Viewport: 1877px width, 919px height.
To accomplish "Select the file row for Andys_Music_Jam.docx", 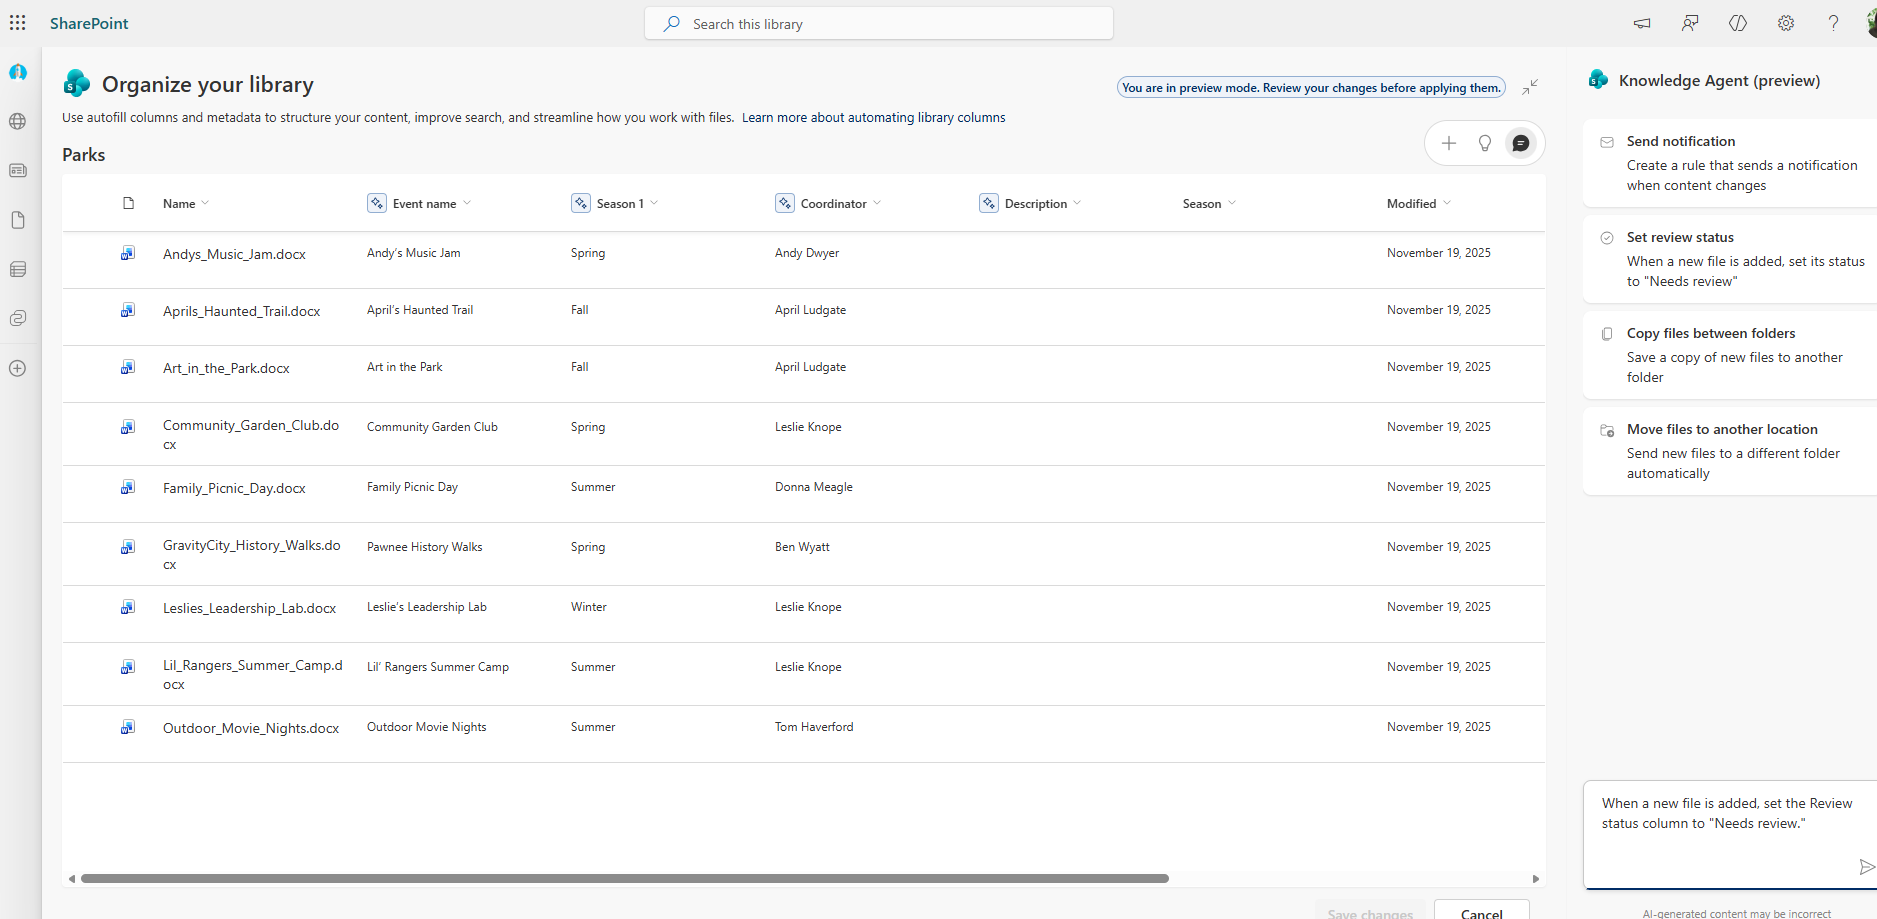I will 128,253.
